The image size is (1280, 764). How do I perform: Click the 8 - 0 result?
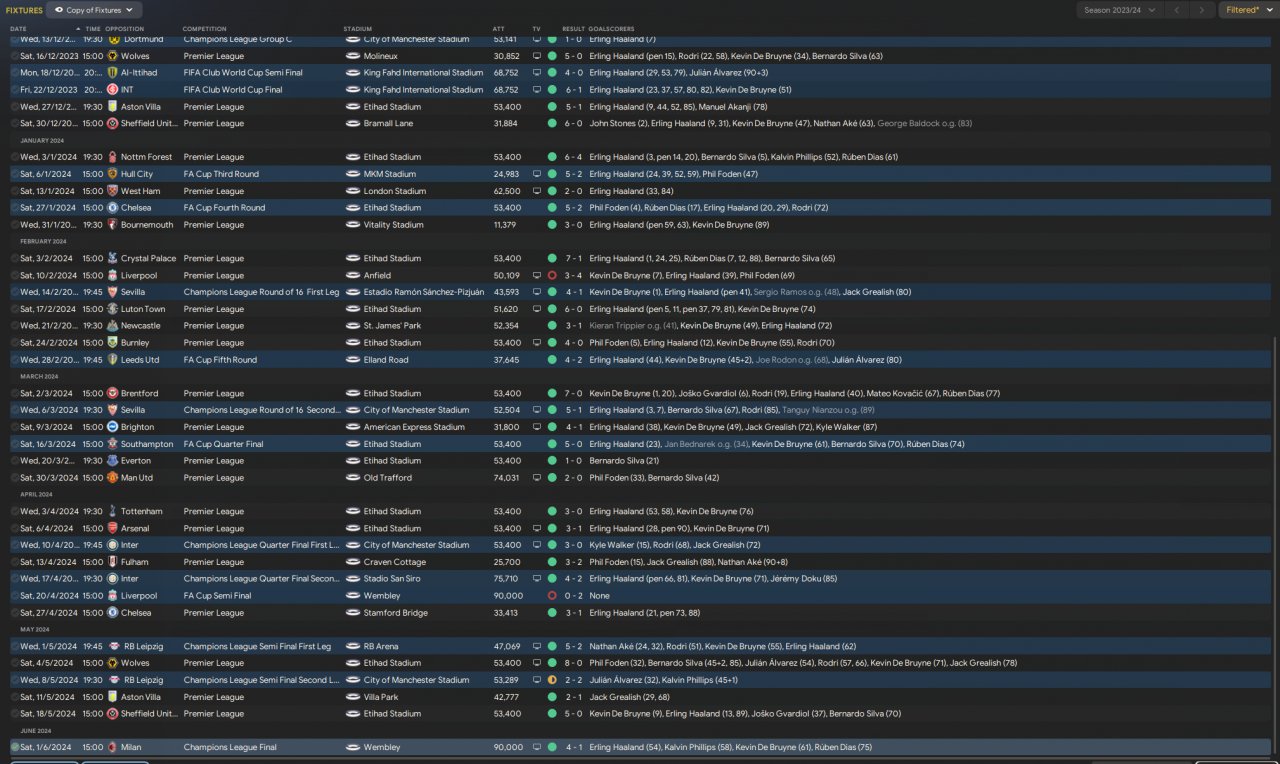tap(573, 663)
